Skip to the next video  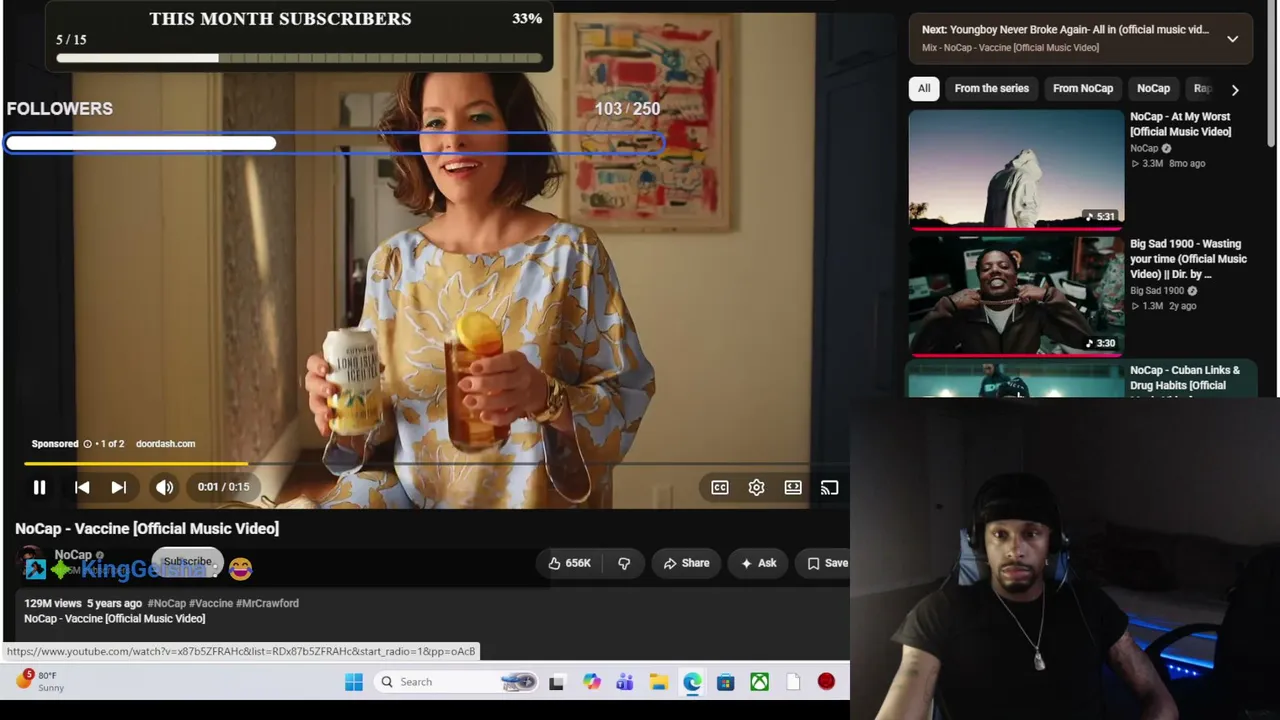point(119,487)
